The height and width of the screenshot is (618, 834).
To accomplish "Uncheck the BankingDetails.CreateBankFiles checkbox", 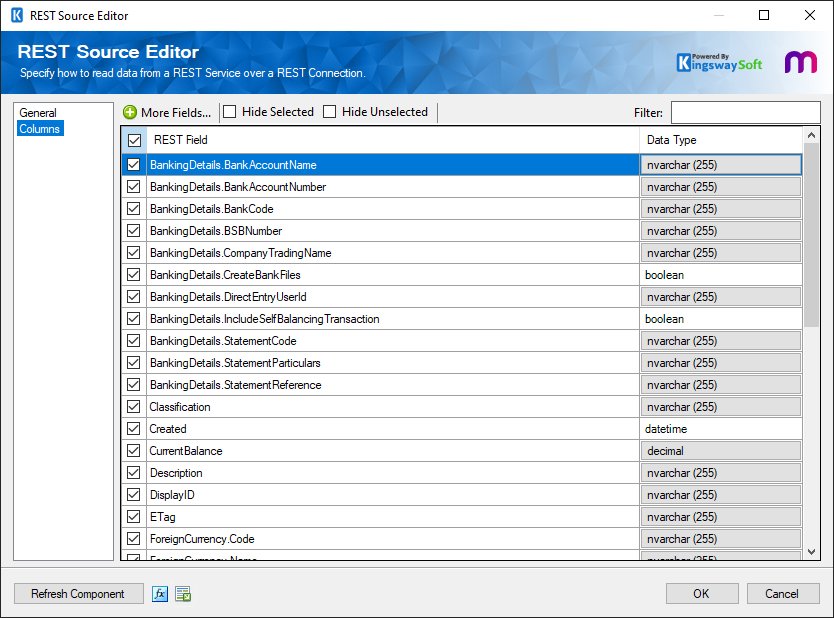I will point(134,274).
